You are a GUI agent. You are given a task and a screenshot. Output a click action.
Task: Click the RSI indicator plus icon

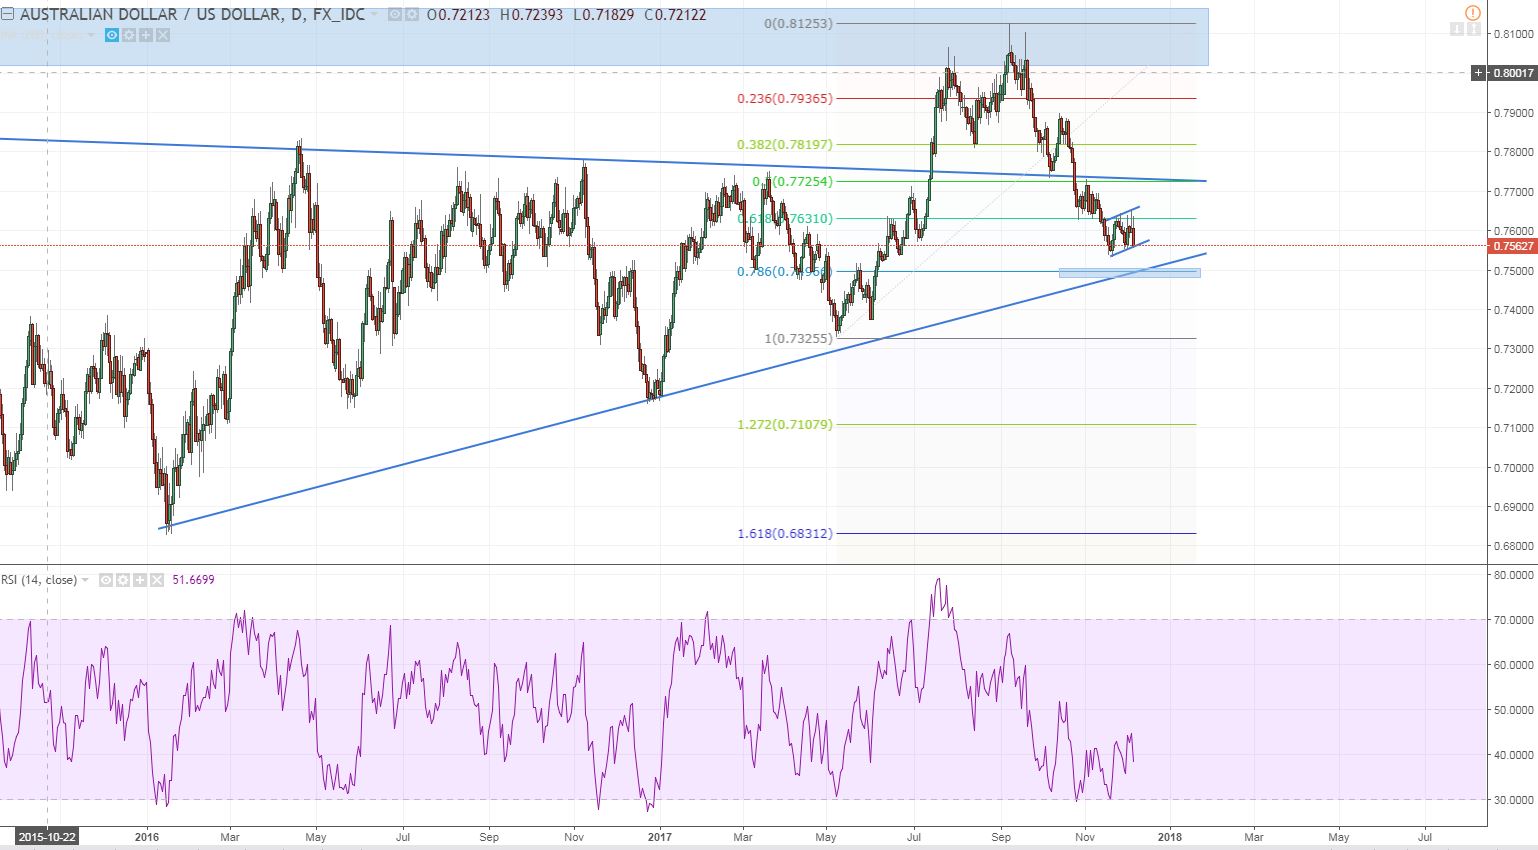[139, 580]
